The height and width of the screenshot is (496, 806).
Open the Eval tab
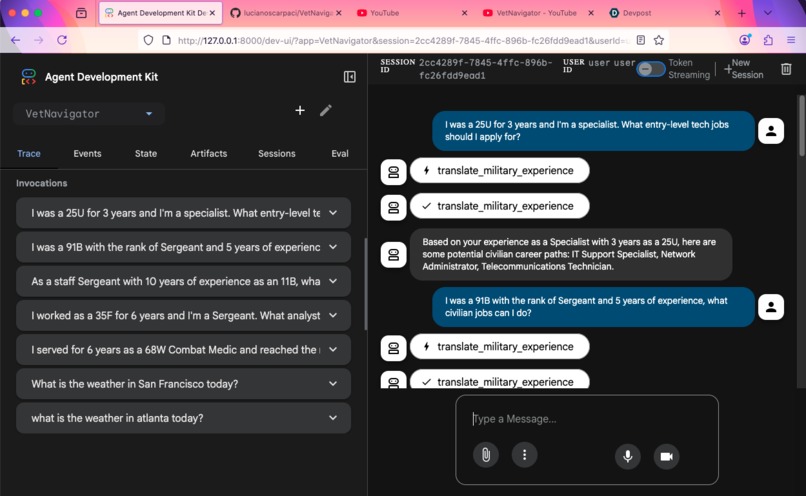coord(340,154)
